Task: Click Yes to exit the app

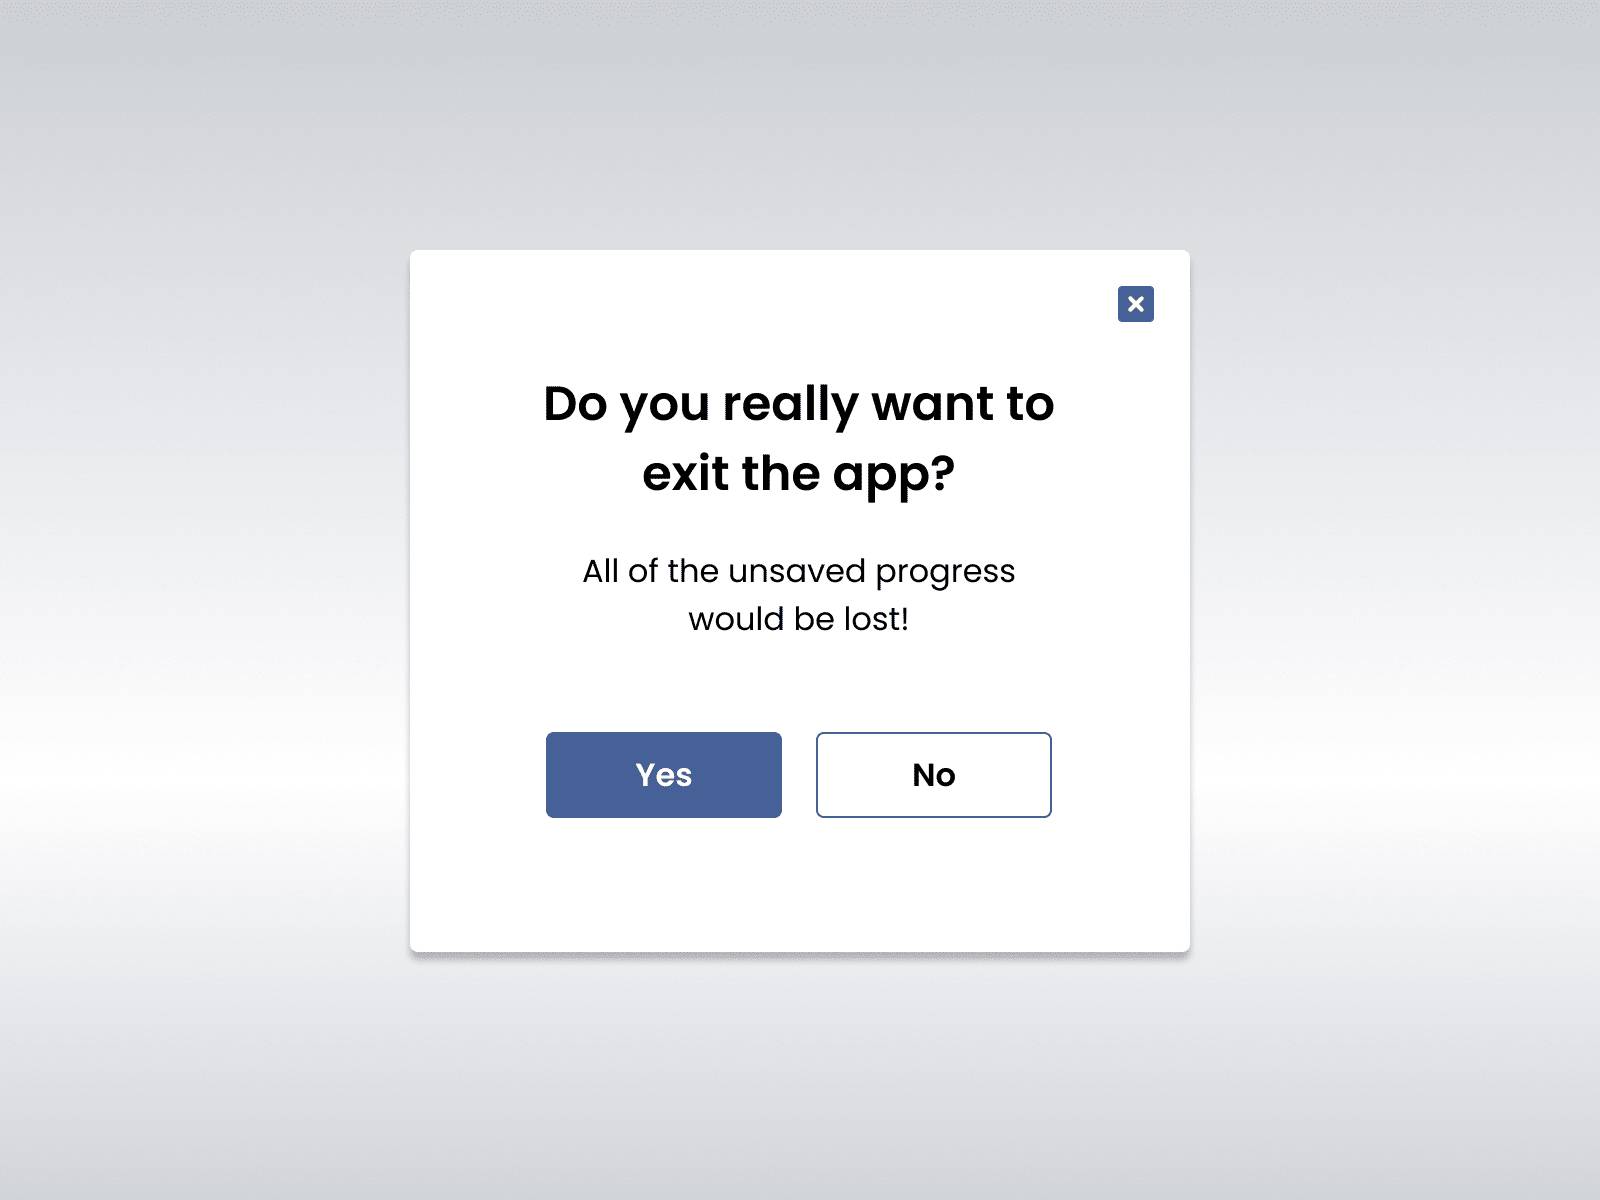Action: pos(663,775)
